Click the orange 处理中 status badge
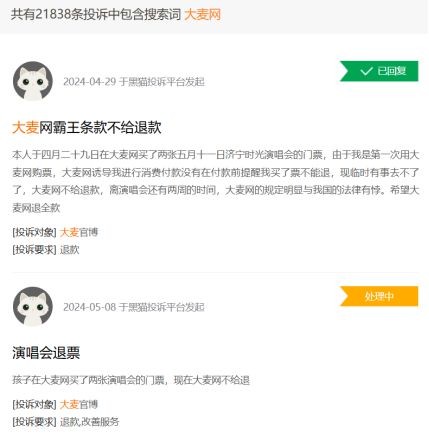The image size is (429, 435). [x=379, y=296]
